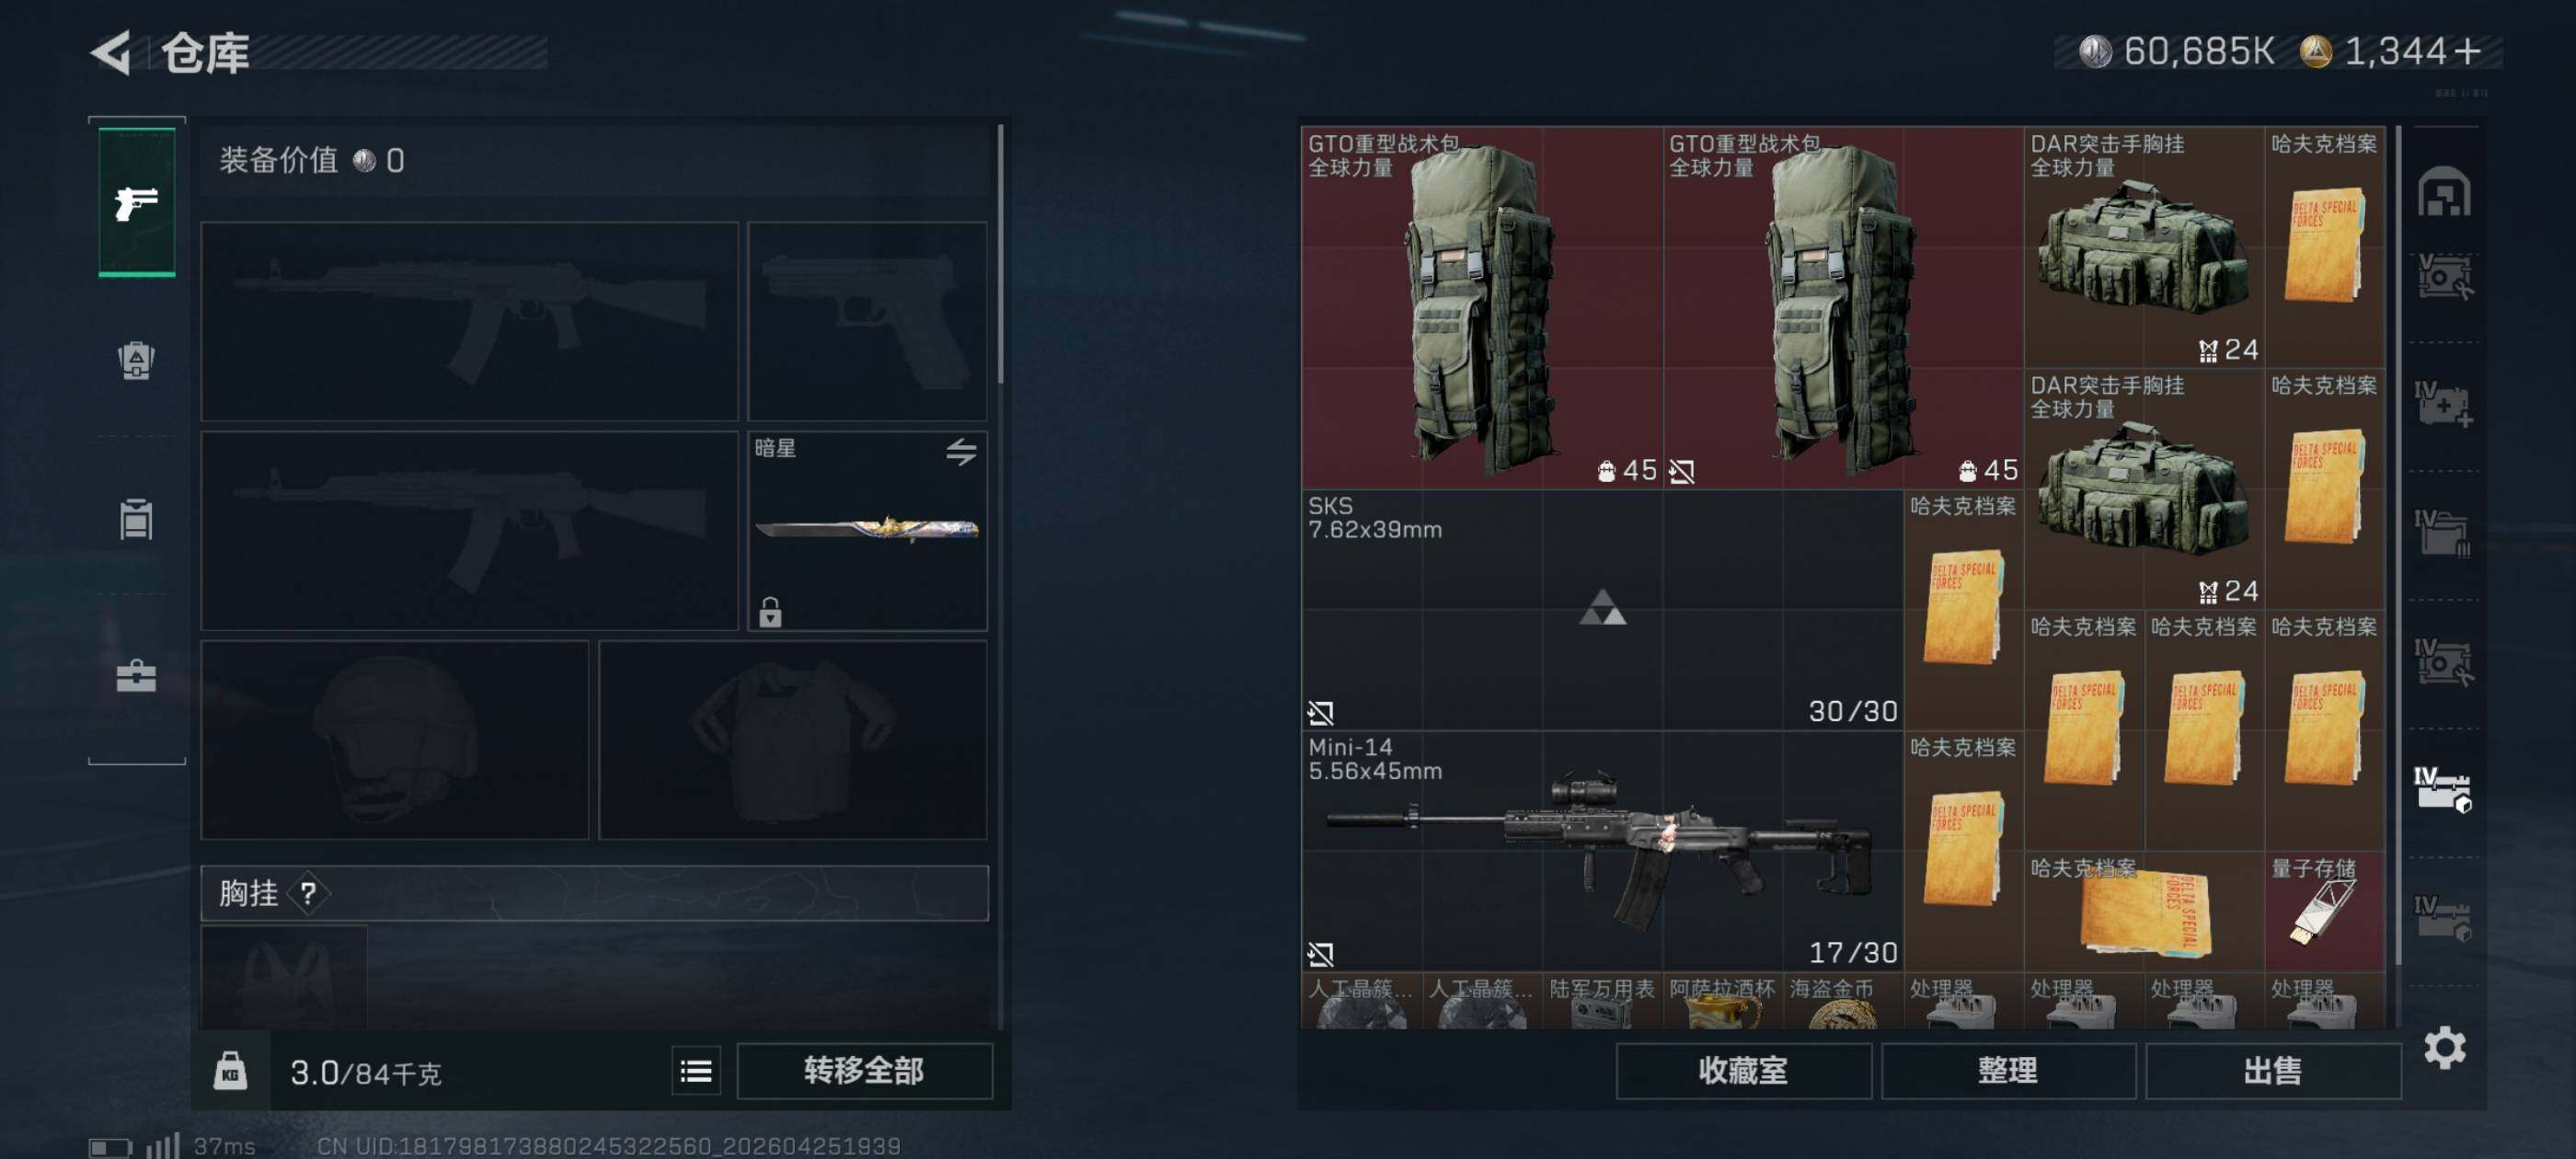Screen dimensions: 2576x1159
Task: Select the Mini-14 5.56x45mm rifle
Action: [x=1602, y=851]
